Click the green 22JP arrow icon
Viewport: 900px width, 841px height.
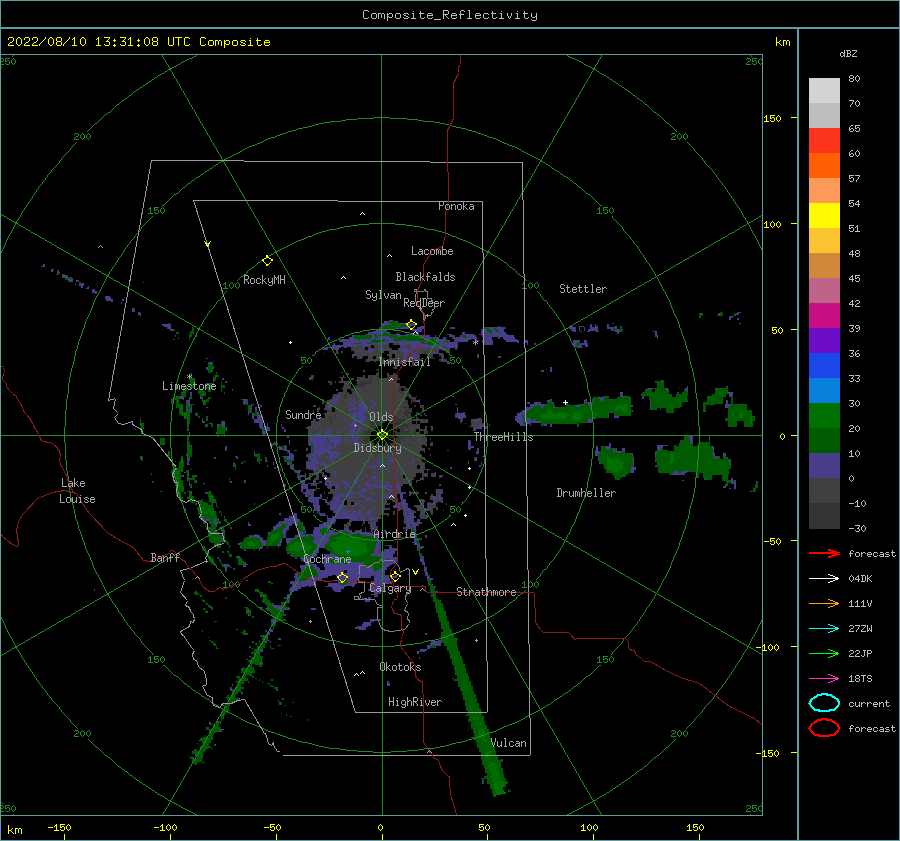pos(824,653)
